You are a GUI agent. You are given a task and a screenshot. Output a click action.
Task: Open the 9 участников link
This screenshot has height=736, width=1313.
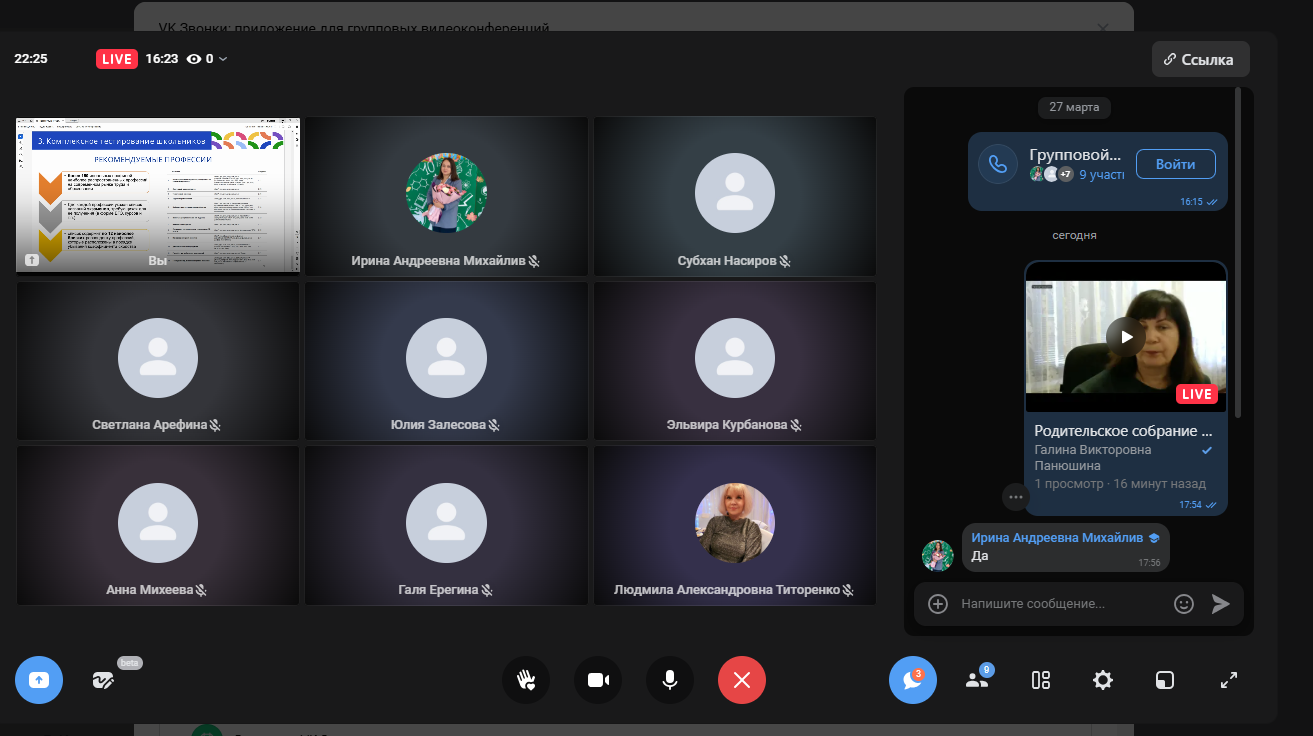click(x=1101, y=174)
